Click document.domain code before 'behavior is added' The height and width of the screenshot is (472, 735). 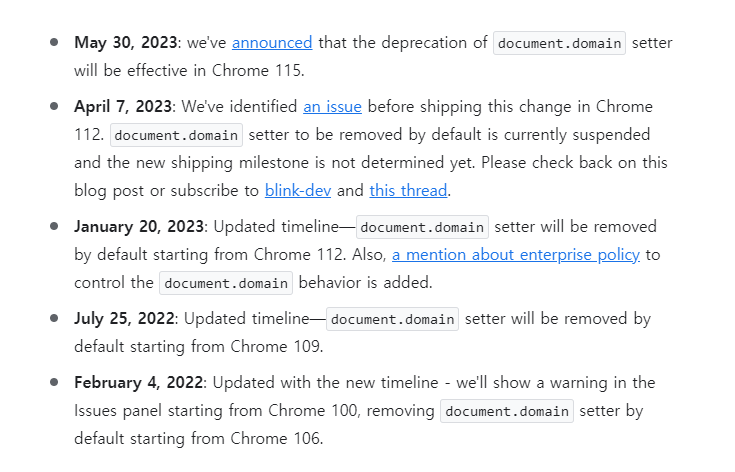click(226, 283)
